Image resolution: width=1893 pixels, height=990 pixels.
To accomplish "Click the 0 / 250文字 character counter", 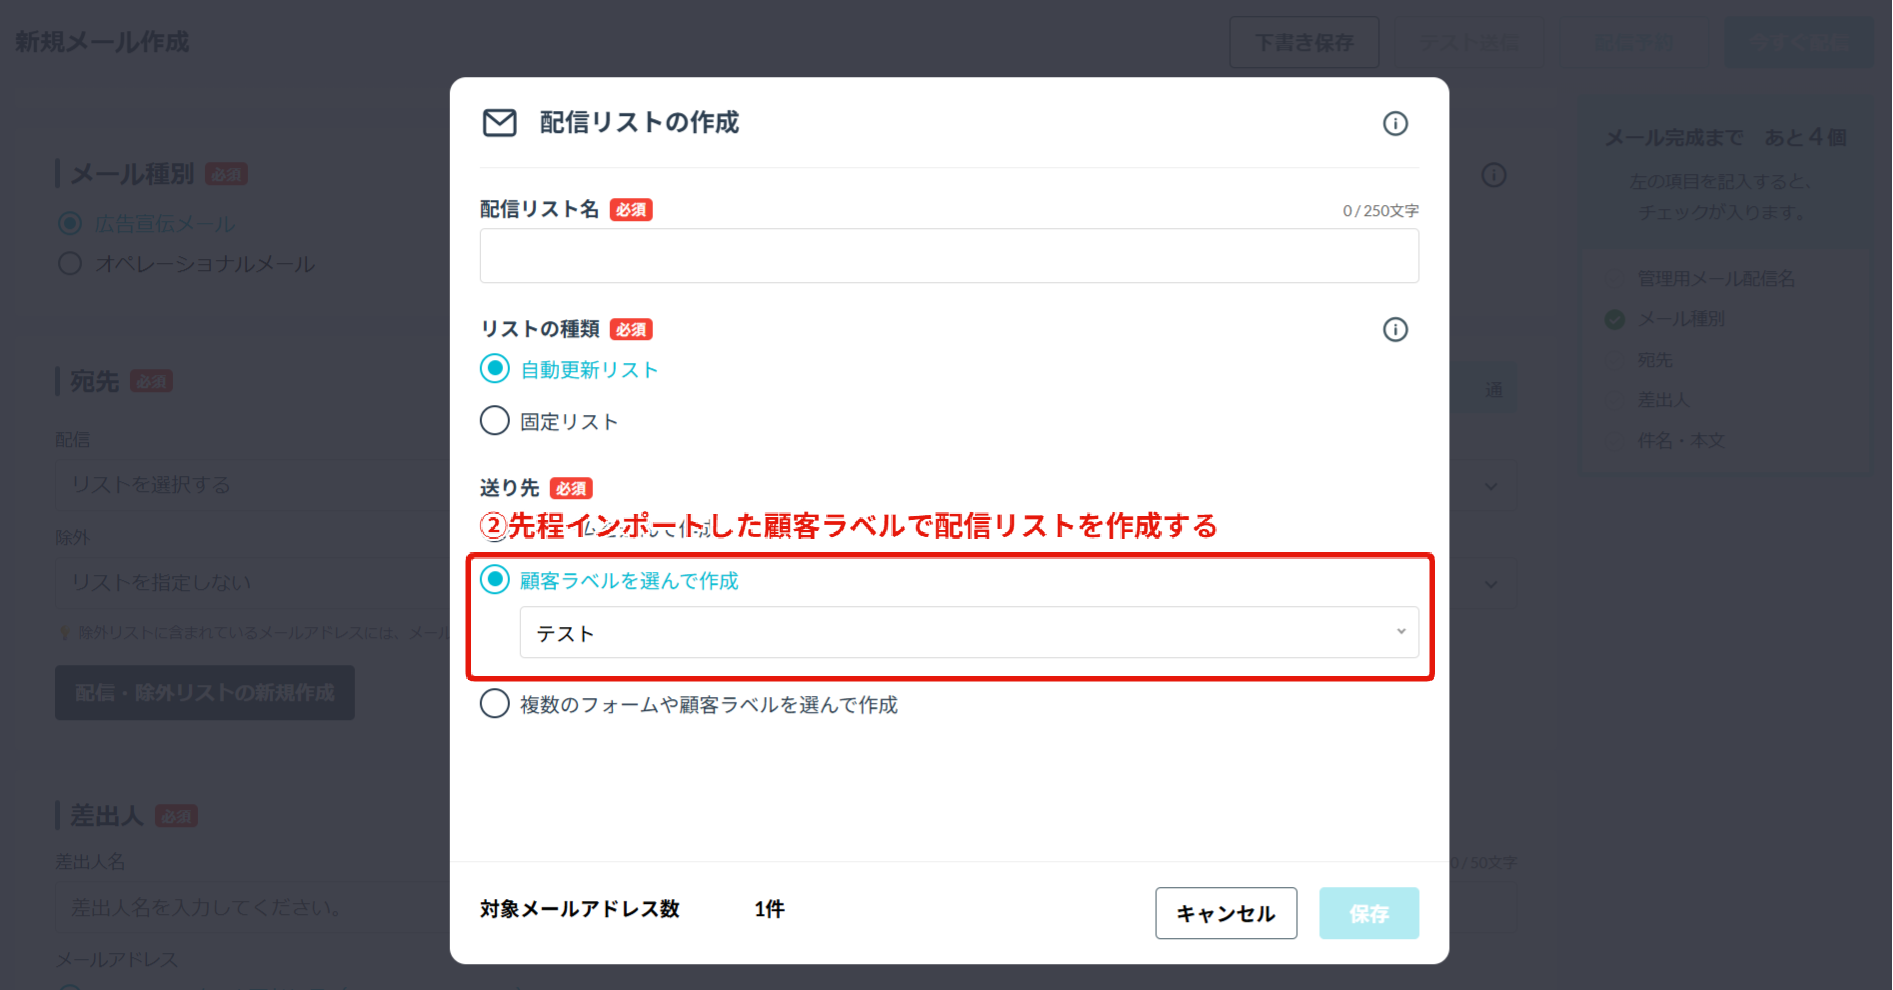I will (x=1380, y=211).
